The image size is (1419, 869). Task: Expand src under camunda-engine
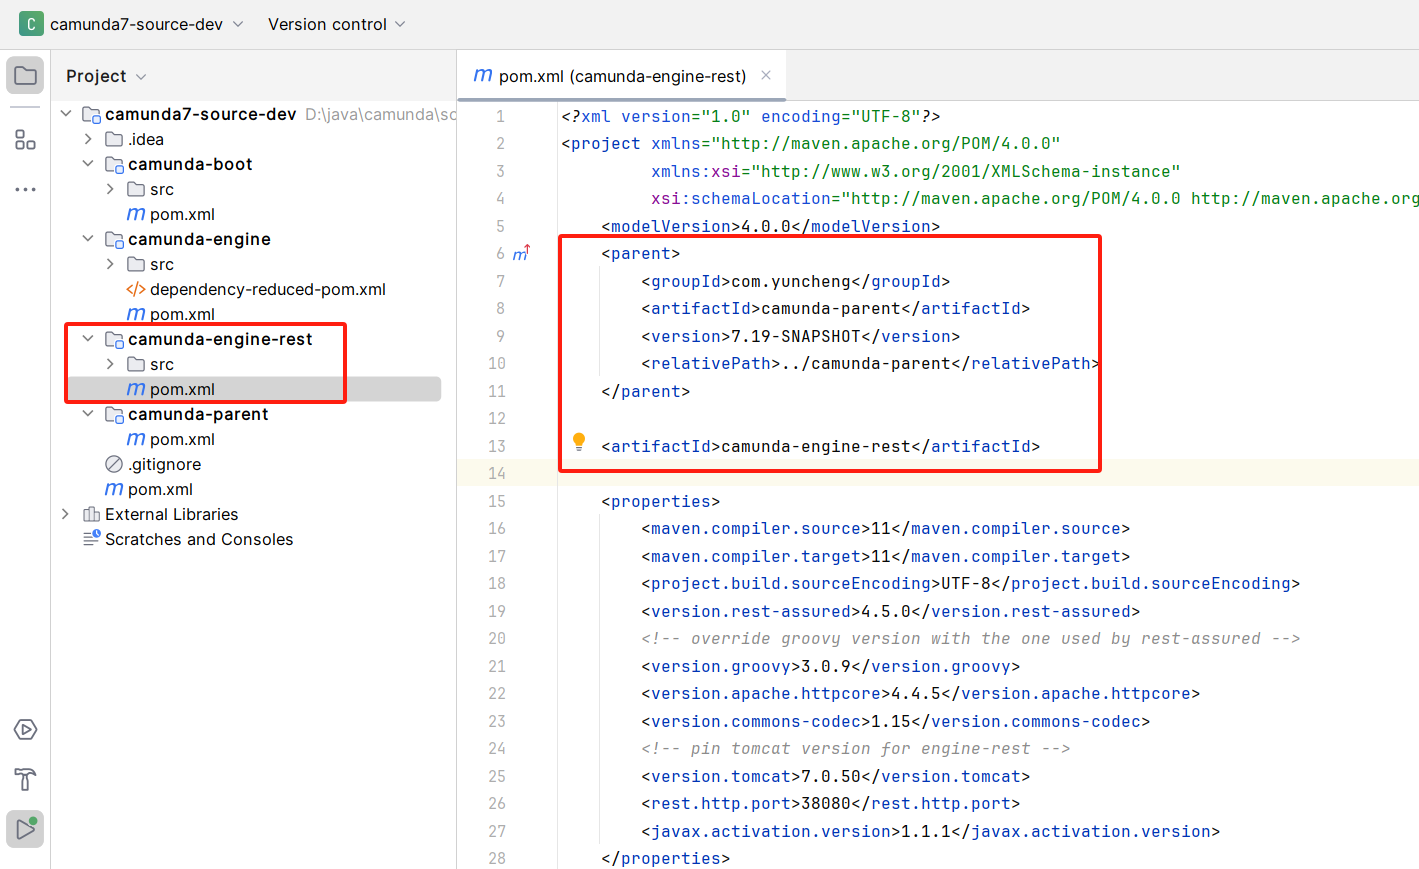110,264
